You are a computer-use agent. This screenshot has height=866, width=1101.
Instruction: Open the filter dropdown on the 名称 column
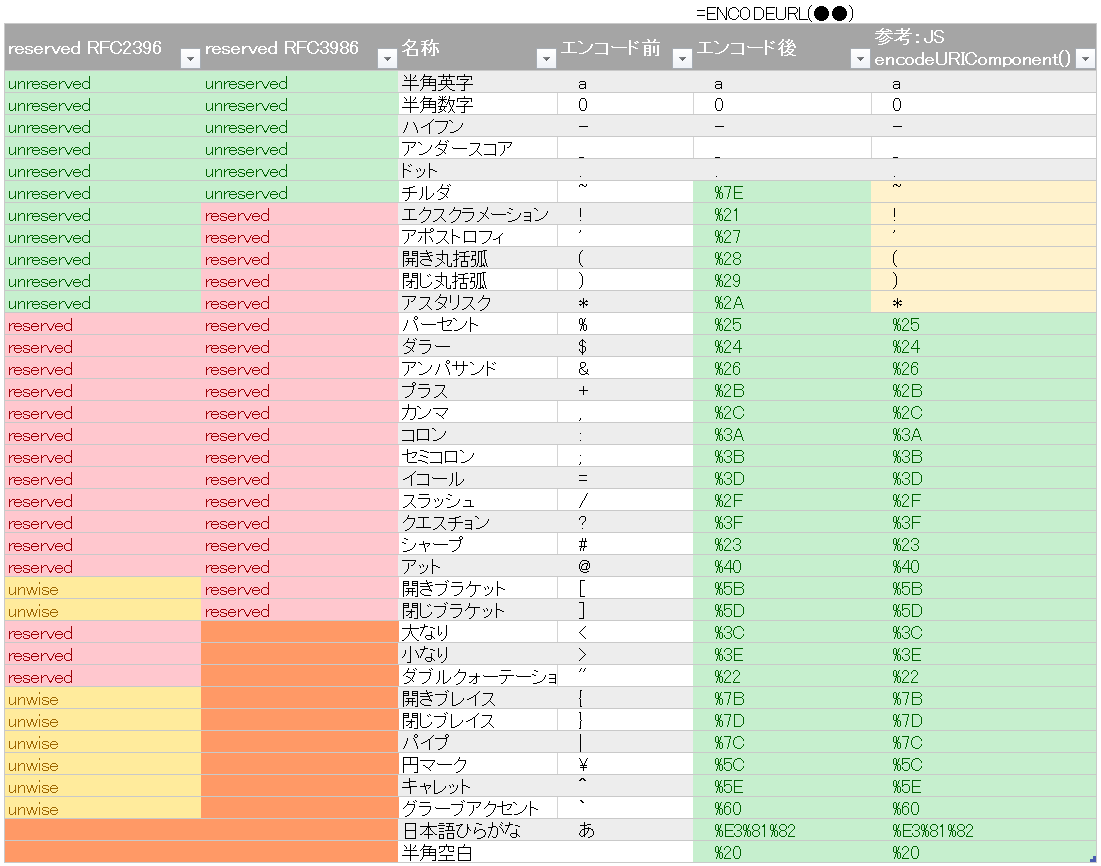coord(546,60)
